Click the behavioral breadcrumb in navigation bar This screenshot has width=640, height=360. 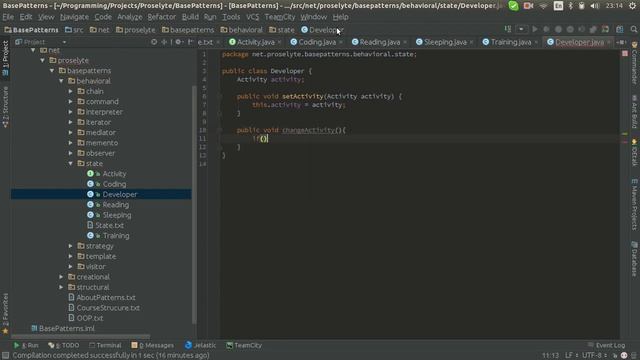point(241,30)
